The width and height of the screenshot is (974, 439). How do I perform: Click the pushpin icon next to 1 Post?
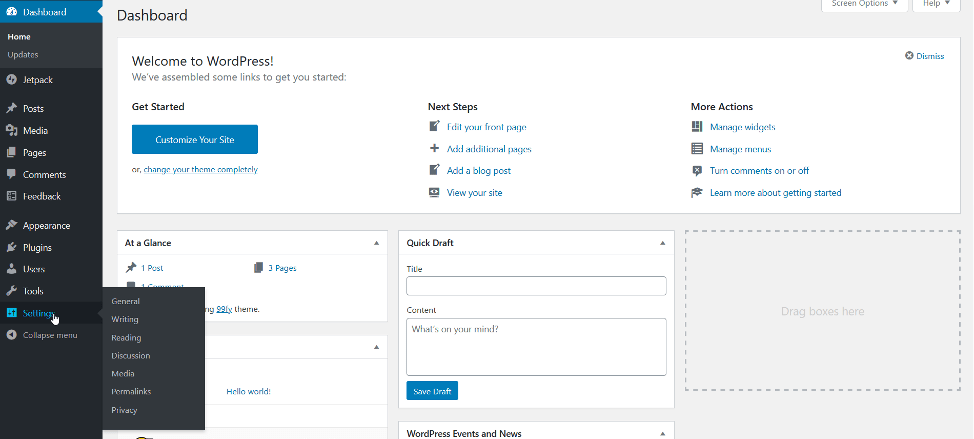point(130,268)
